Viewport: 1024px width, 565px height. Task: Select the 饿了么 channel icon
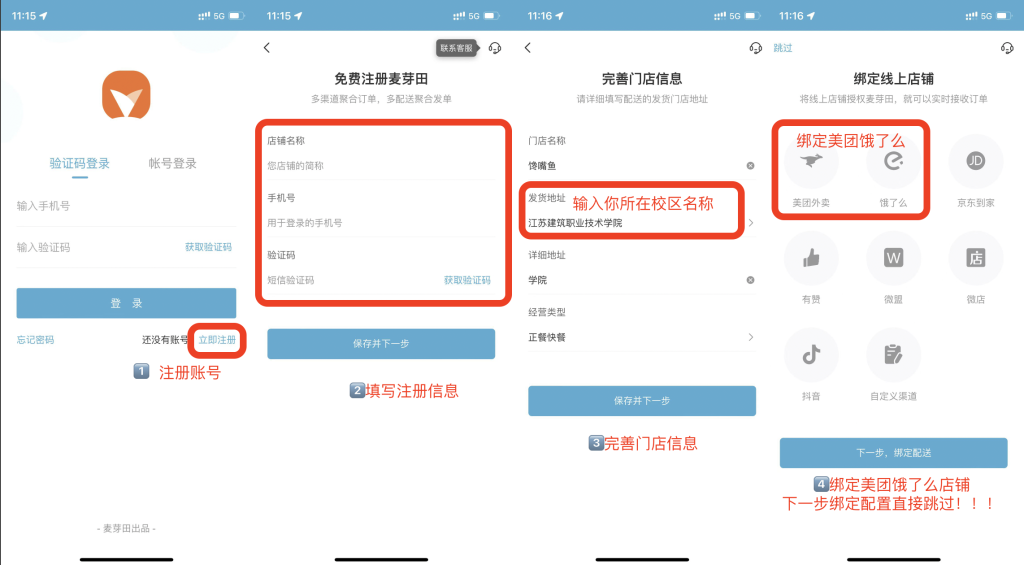click(893, 162)
